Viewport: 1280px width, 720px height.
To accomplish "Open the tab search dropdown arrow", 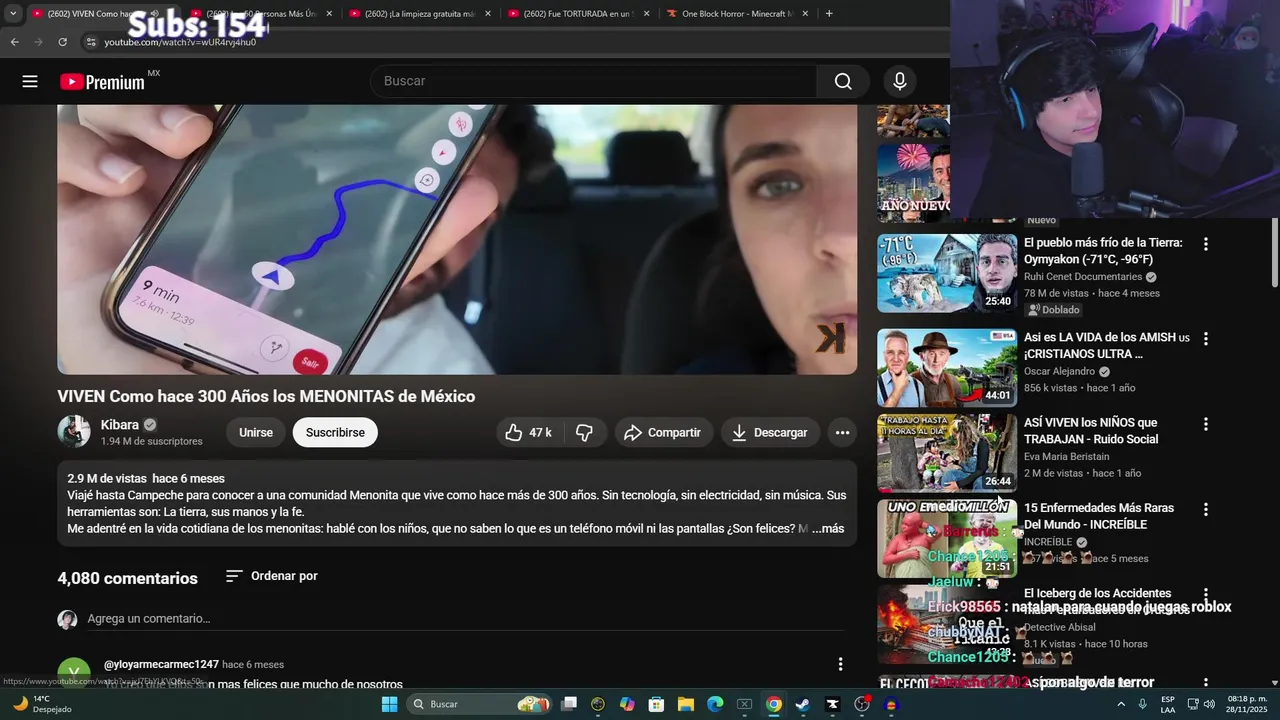I will pos(12,14).
